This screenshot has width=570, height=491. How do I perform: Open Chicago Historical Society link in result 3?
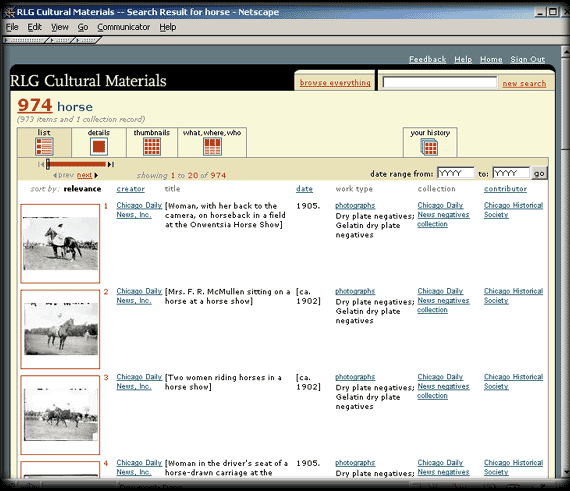(513, 382)
